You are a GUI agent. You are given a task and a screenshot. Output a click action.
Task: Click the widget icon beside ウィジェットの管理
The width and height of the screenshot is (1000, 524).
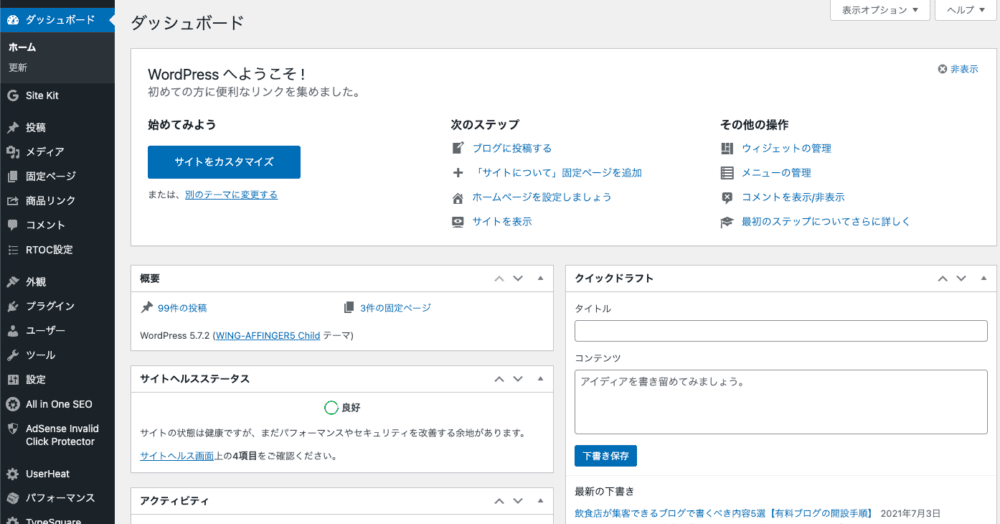tap(727, 148)
